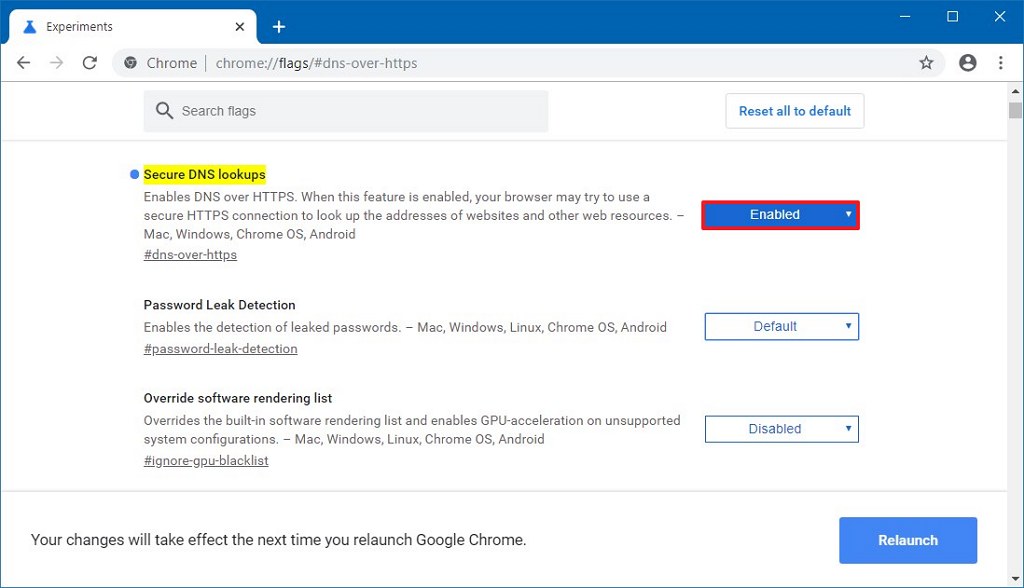Click the Chrome site info icon
The image size is (1024, 588).
[x=130, y=63]
